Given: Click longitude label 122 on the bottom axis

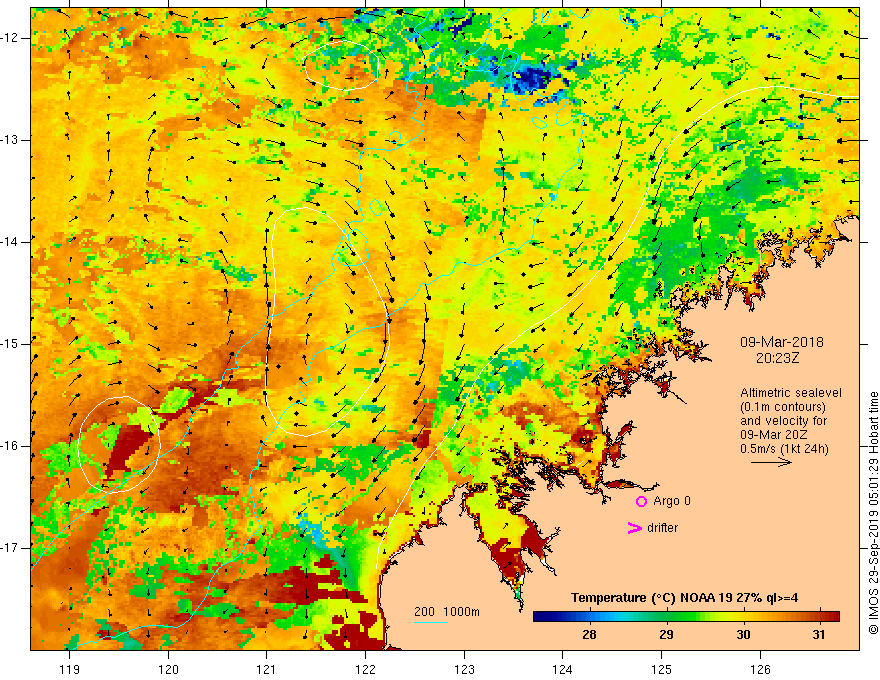Looking at the screenshot, I should [x=365, y=669].
